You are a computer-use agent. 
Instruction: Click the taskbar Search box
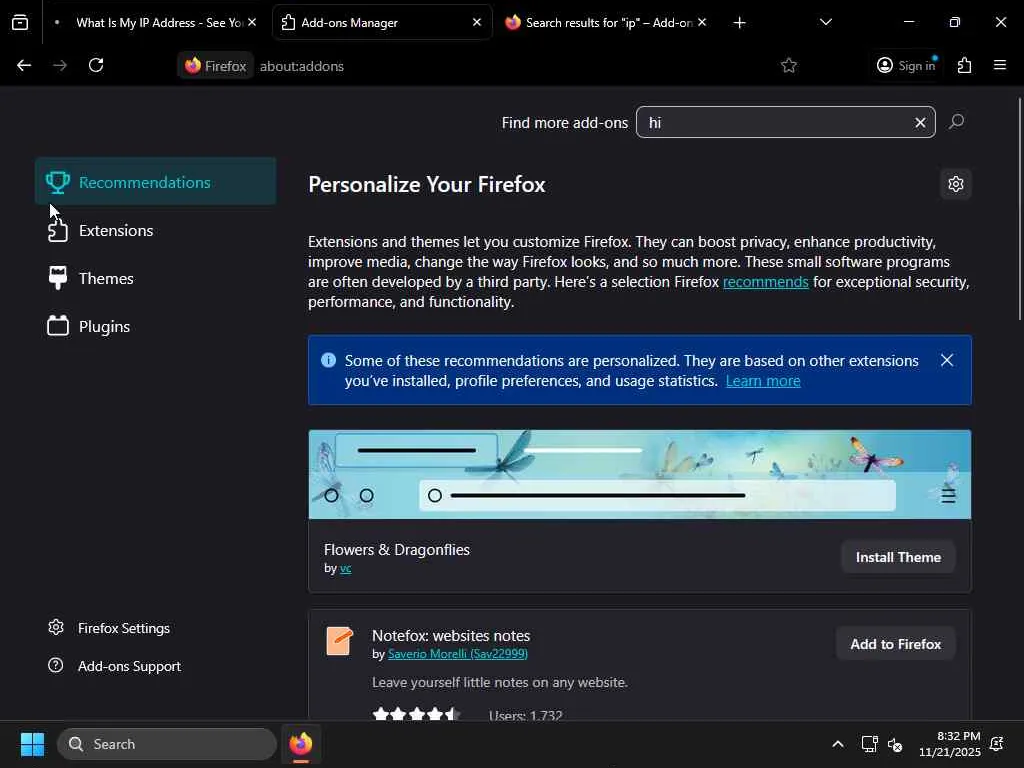pyautogui.click(x=167, y=744)
